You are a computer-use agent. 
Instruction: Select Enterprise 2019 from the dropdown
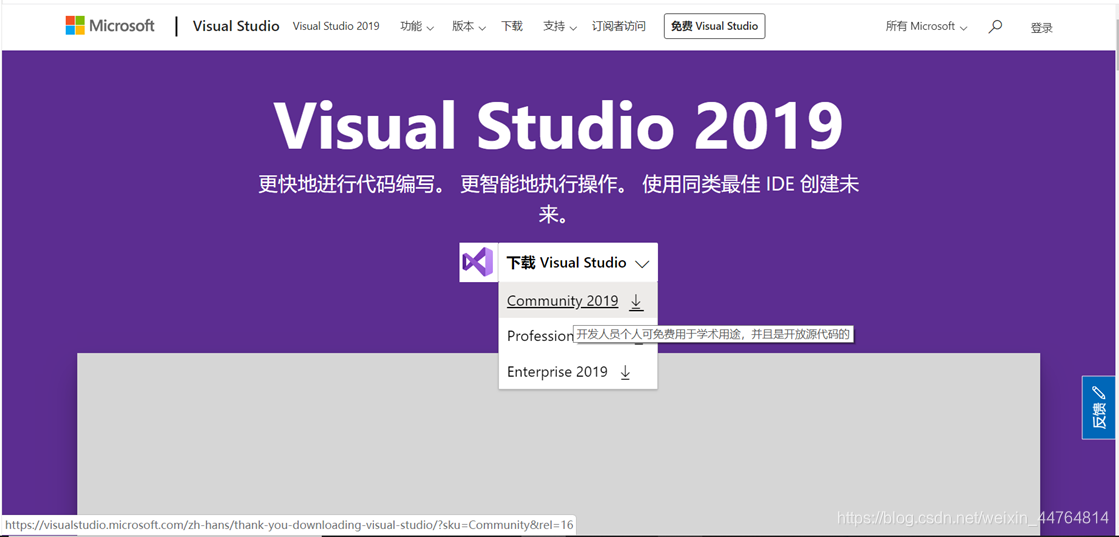[x=578, y=371]
